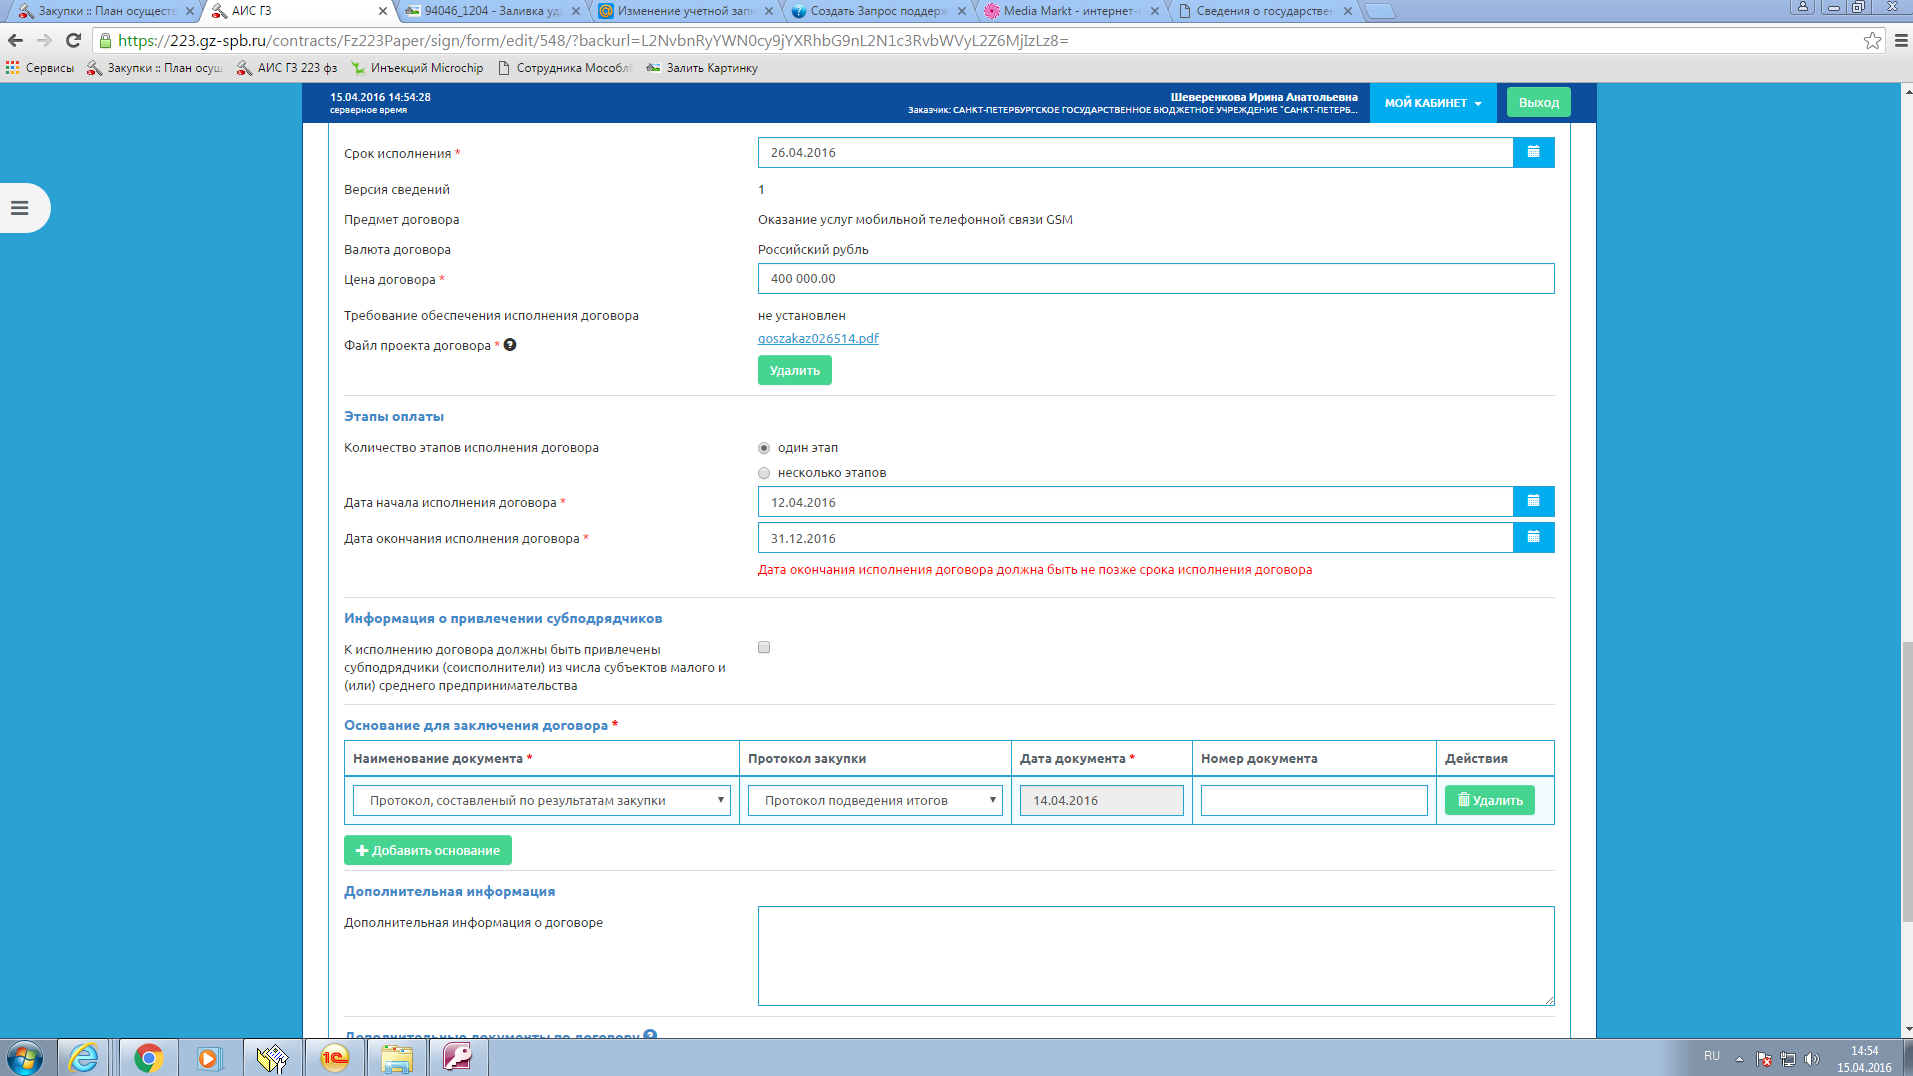This screenshot has width=1913, height=1076.
Task: Click the Цена договора input field
Action: coord(1156,279)
